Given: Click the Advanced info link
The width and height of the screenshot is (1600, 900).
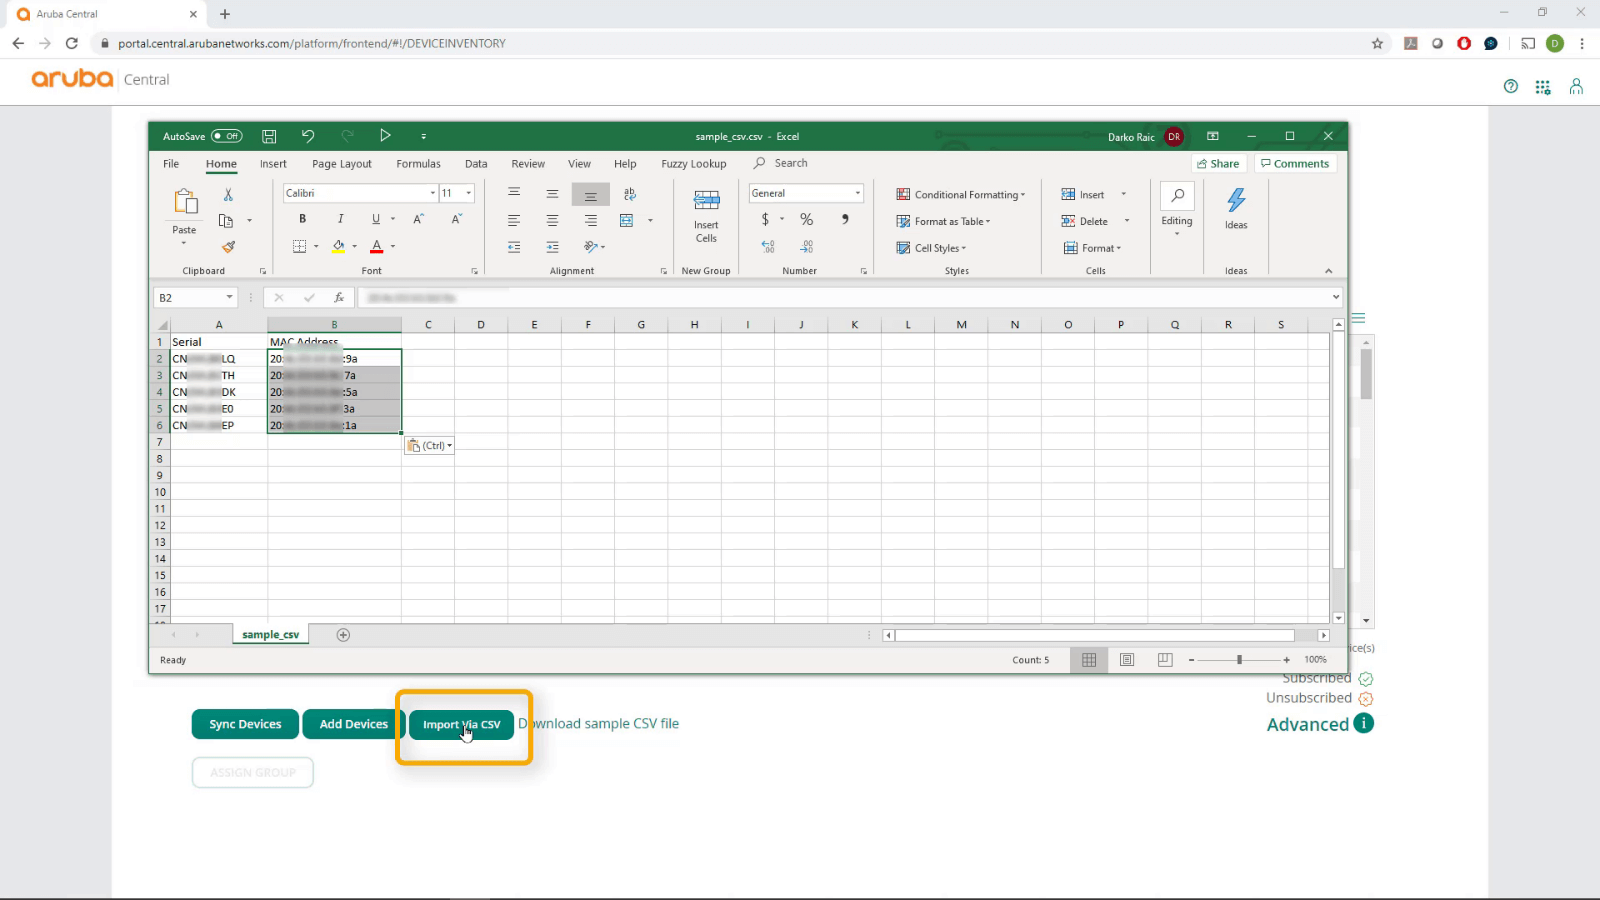Looking at the screenshot, I should [x=1320, y=724].
